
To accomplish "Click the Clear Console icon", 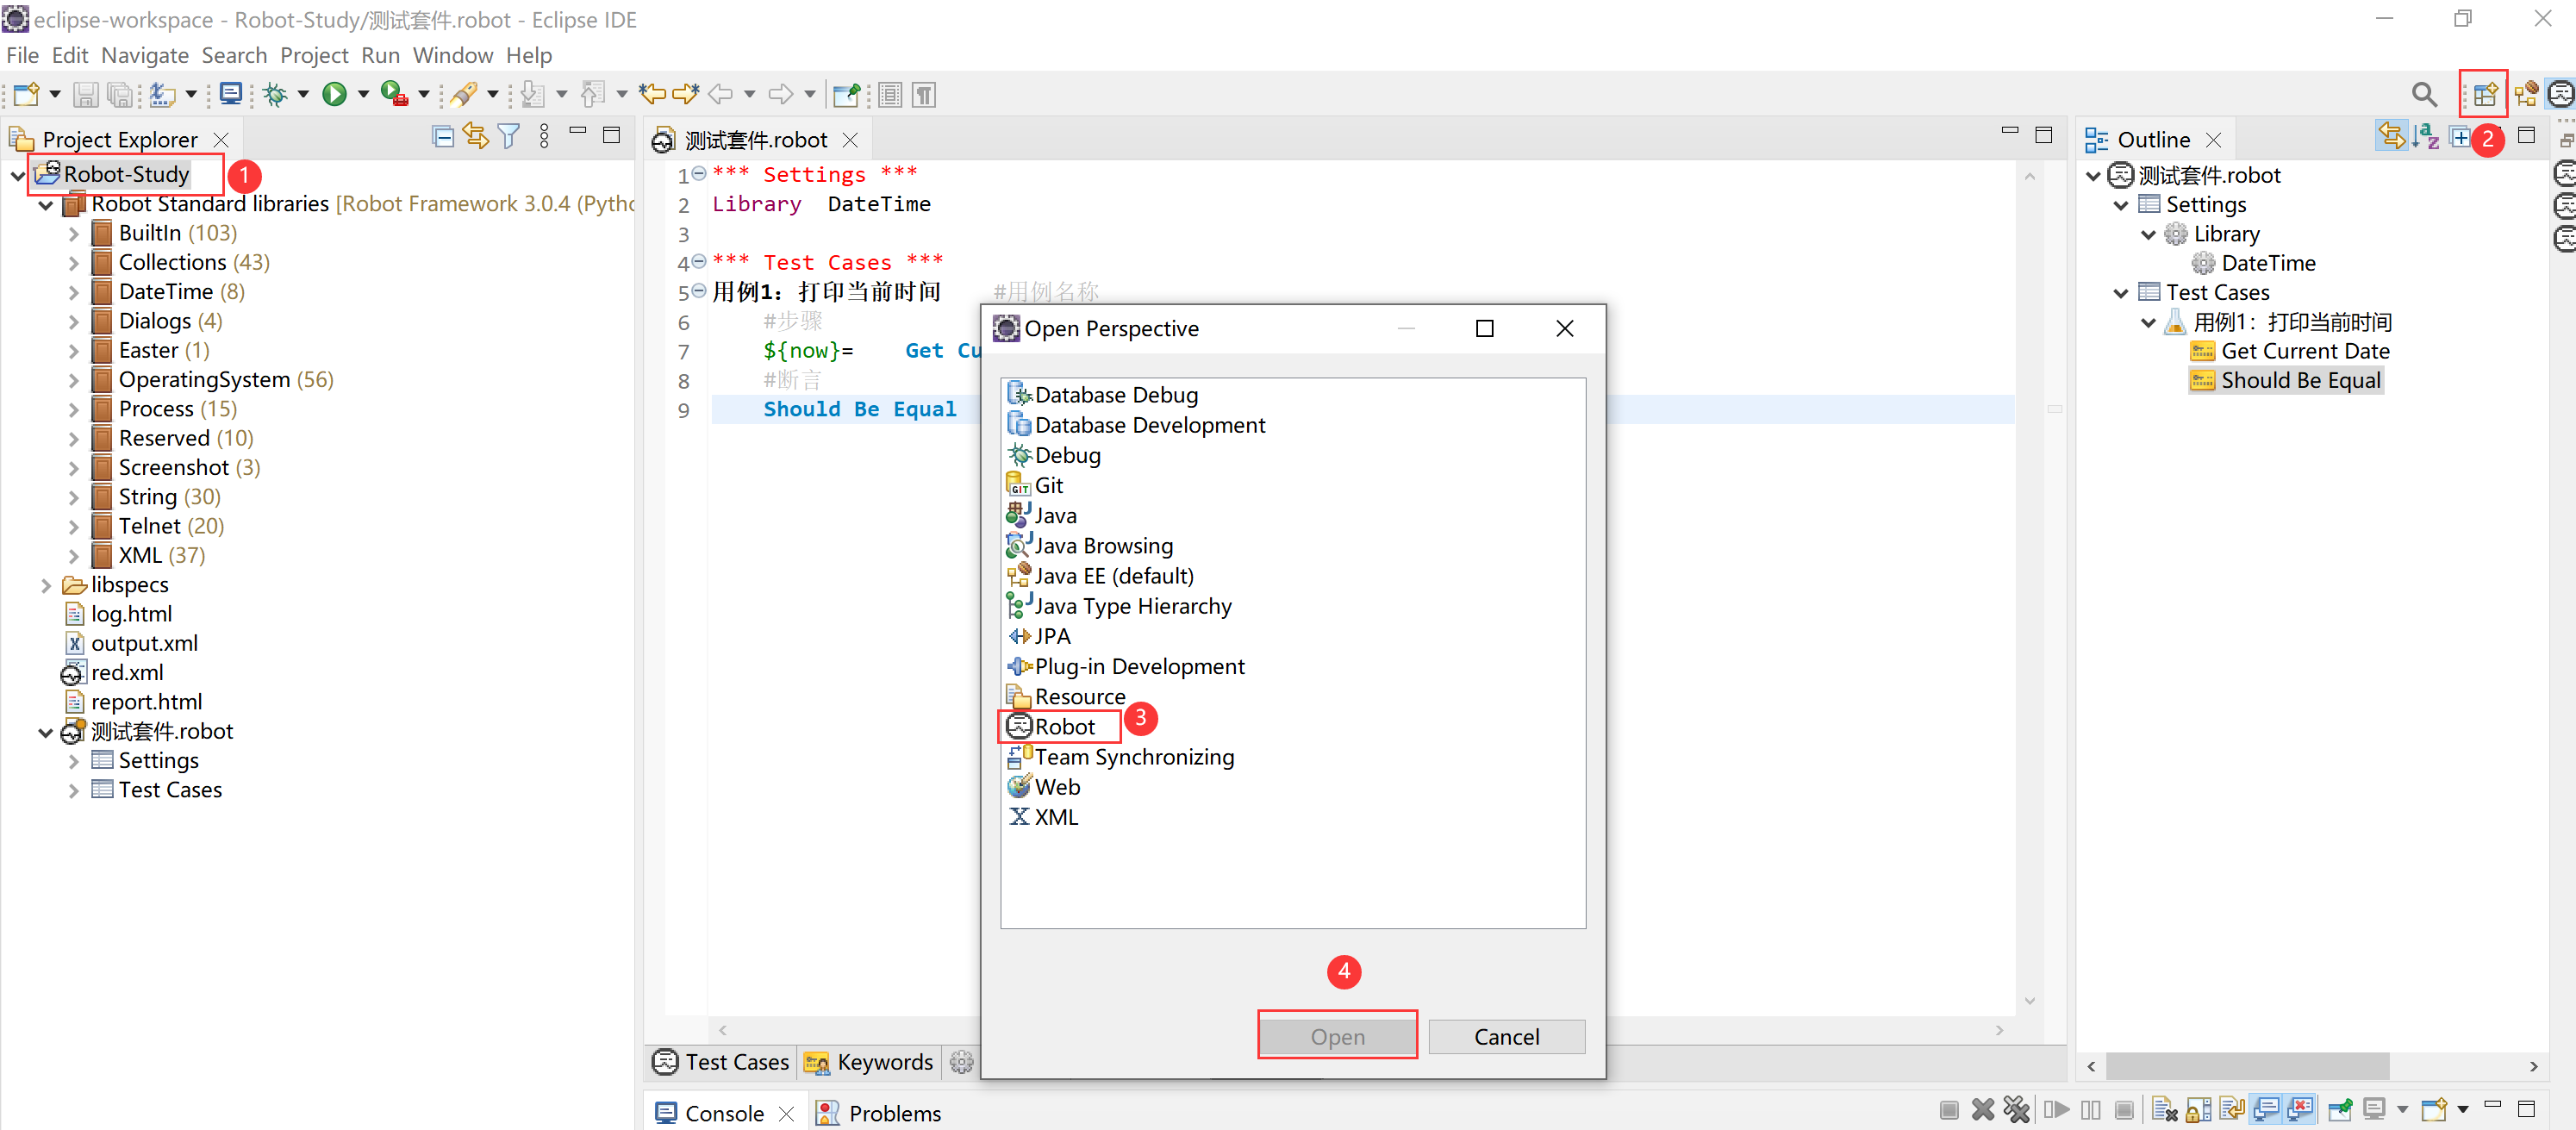I will 2164,1109.
